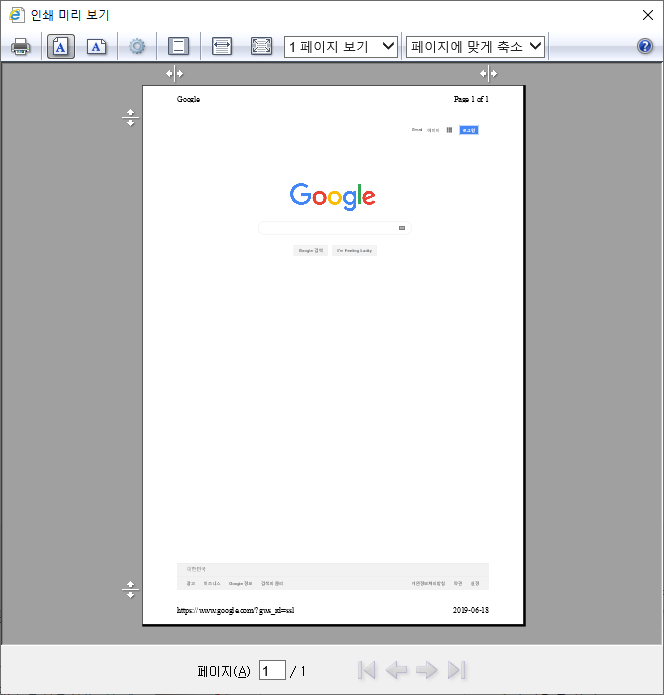Click the 'I'm Feeling Lucky' button in preview
664x695 pixels.
354,250
